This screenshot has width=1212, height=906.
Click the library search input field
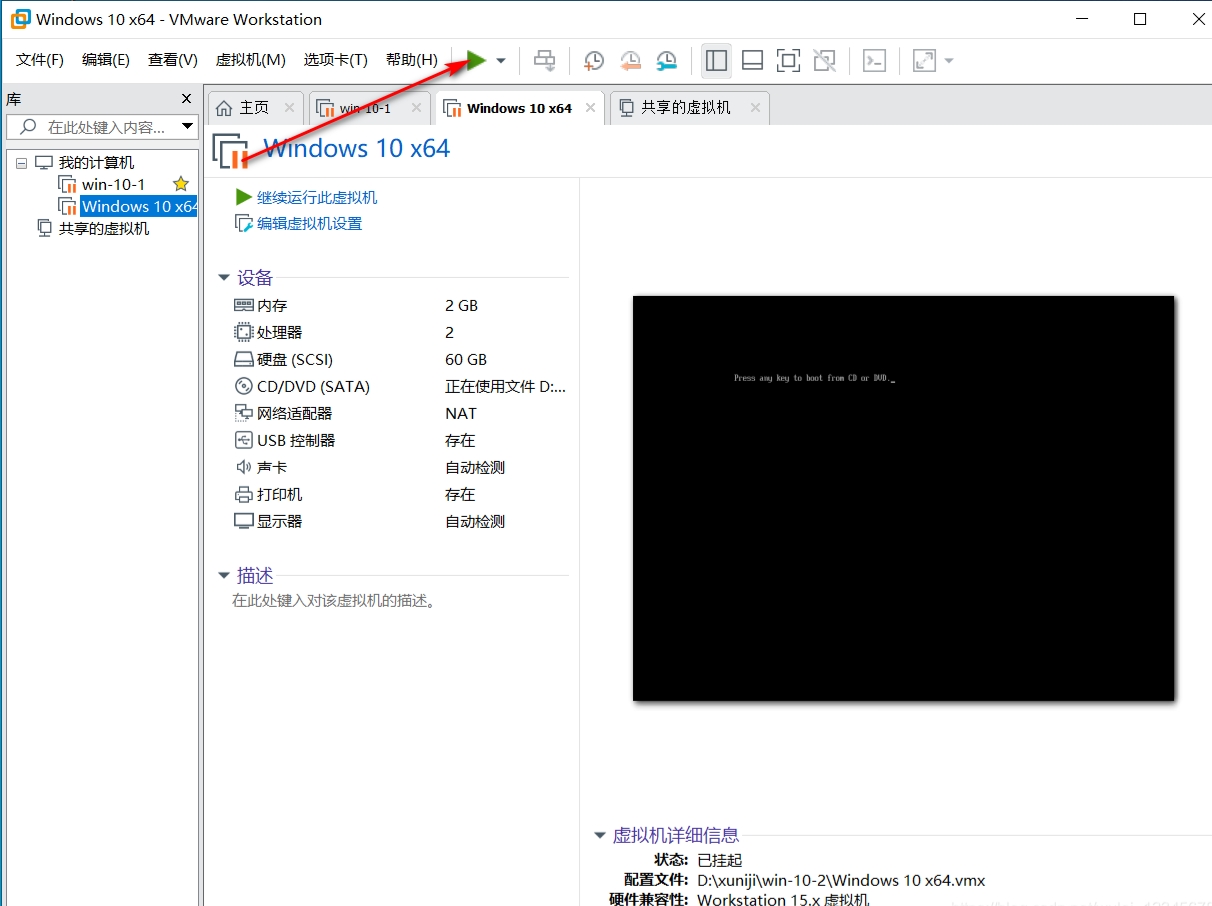point(100,127)
